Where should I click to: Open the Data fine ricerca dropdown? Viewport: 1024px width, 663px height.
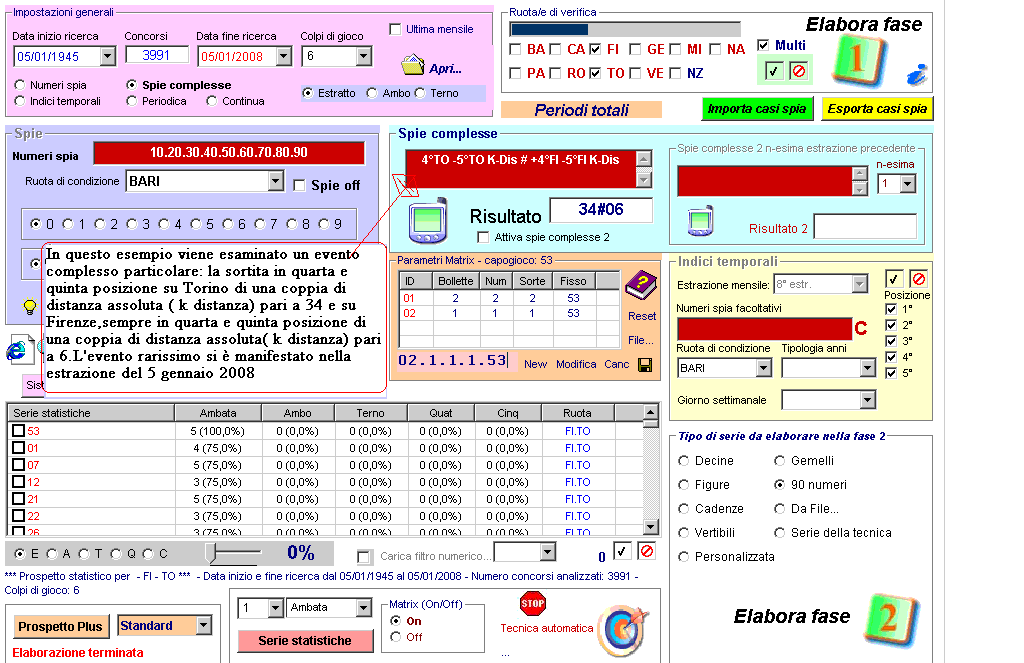pos(283,57)
